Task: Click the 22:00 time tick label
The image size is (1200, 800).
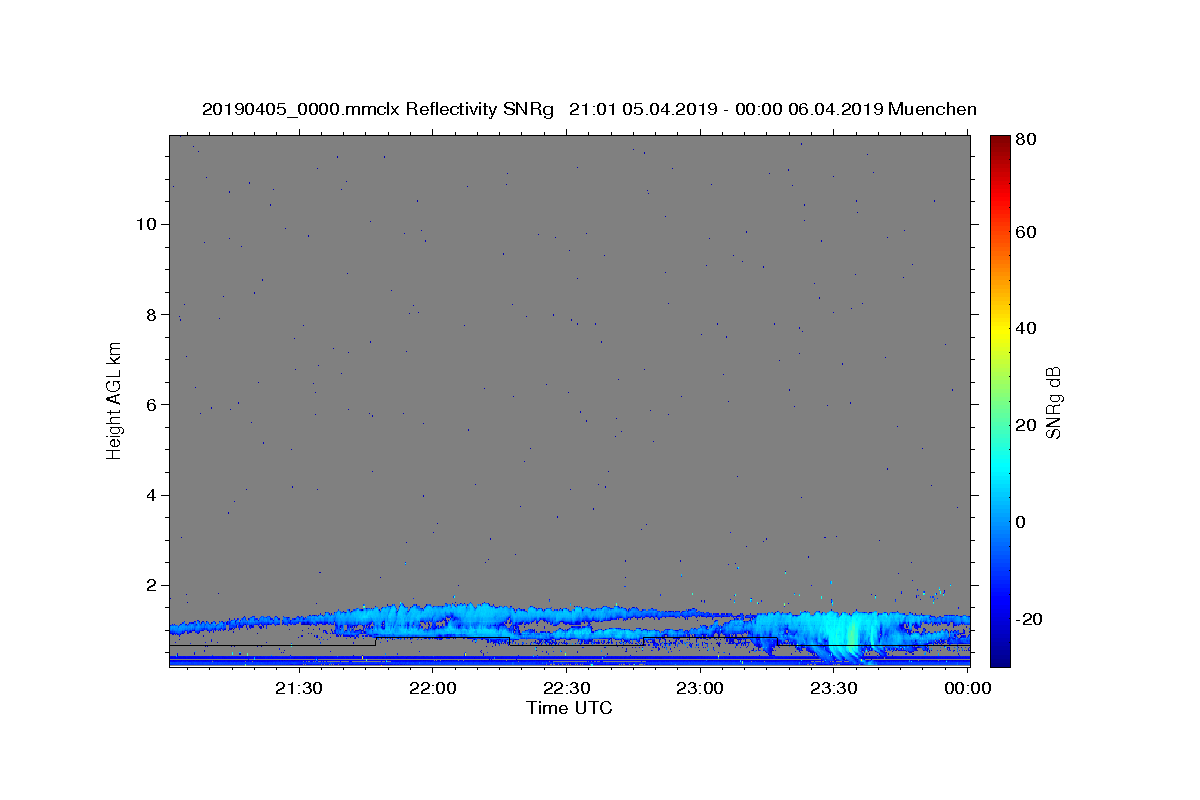Action: click(432, 689)
